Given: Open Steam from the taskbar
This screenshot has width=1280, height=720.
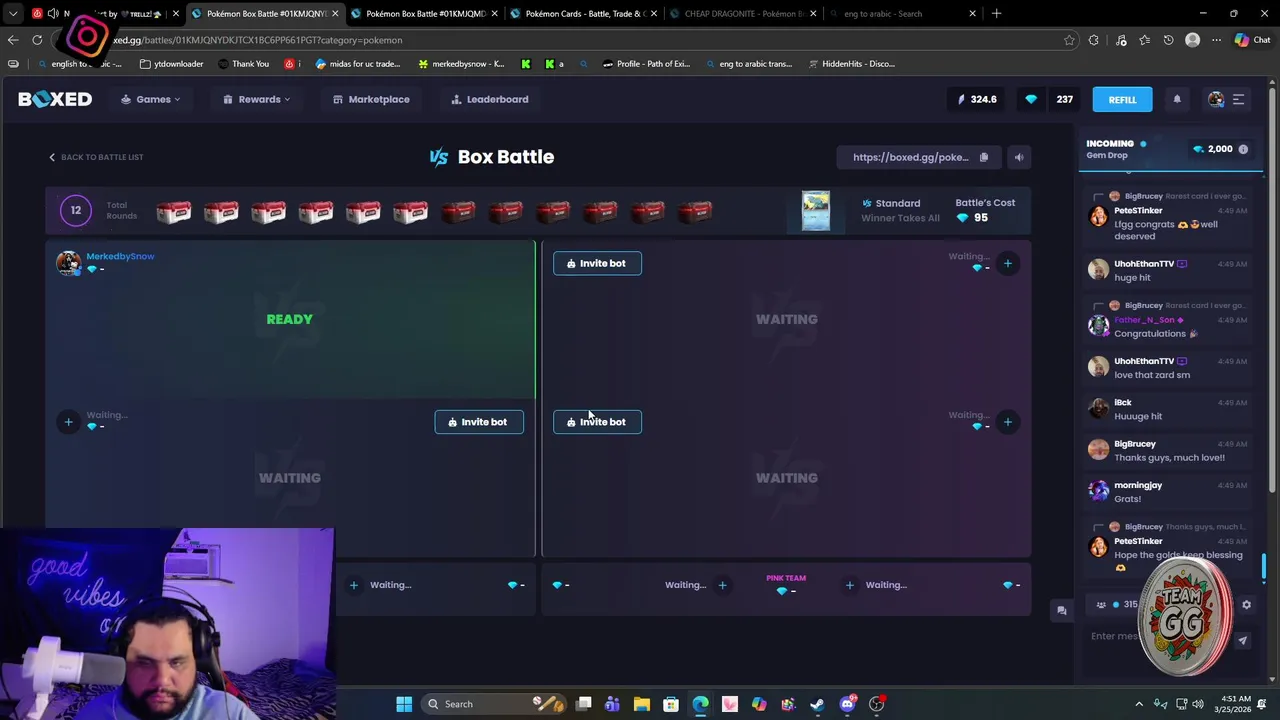Looking at the screenshot, I should [x=818, y=704].
